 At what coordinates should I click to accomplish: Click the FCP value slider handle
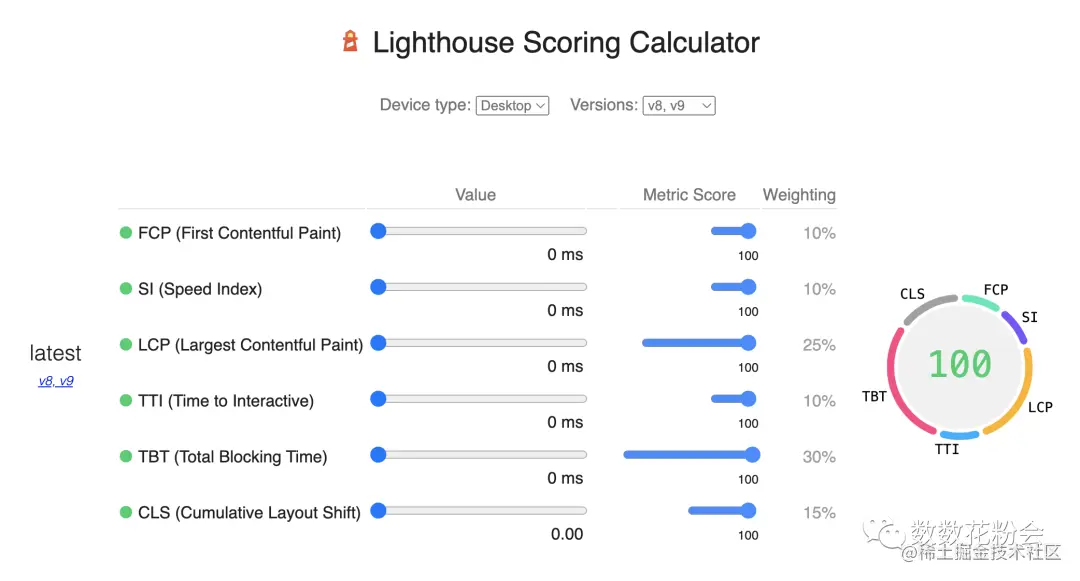[x=378, y=231]
